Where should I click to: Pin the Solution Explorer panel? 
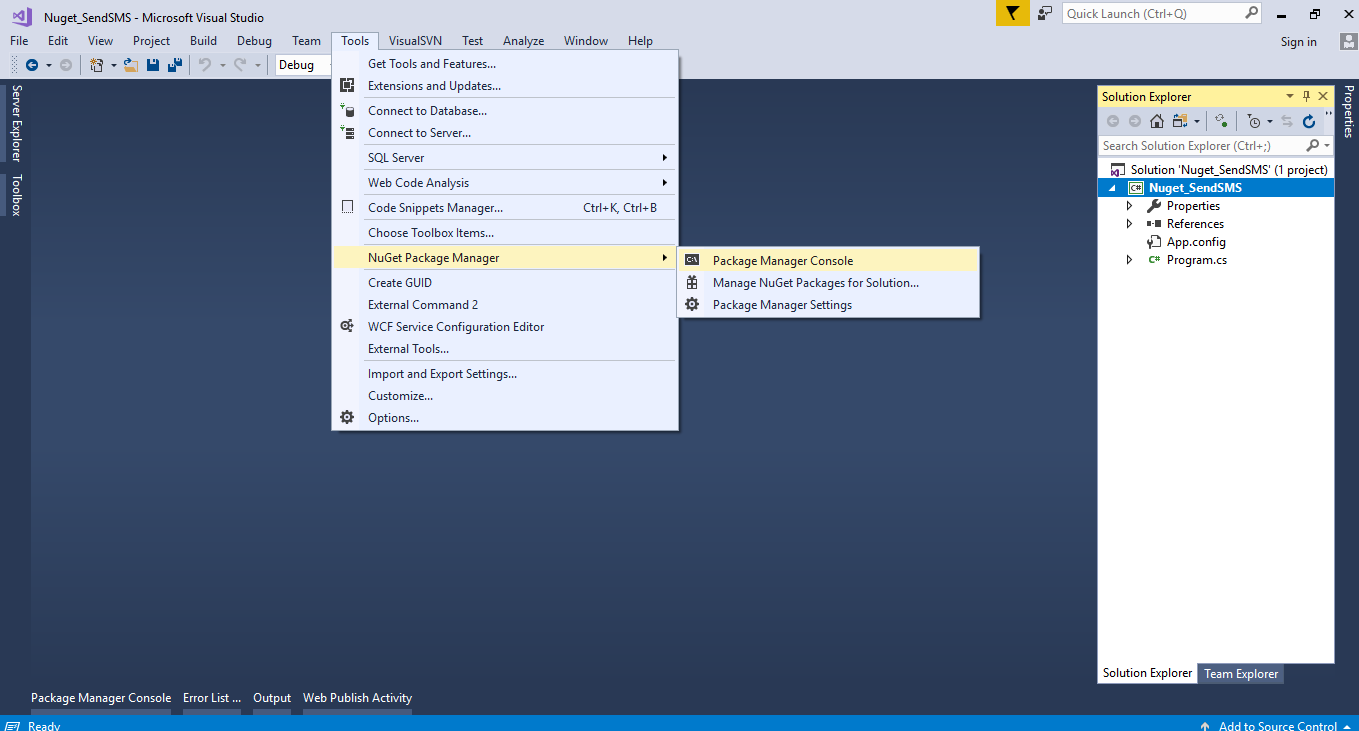coord(1308,96)
